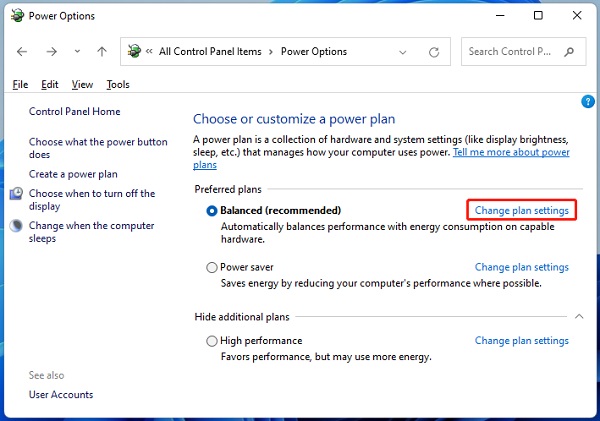Click the Preferred plans heading
The height and width of the screenshot is (421, 600).
[x=228, y=189]
